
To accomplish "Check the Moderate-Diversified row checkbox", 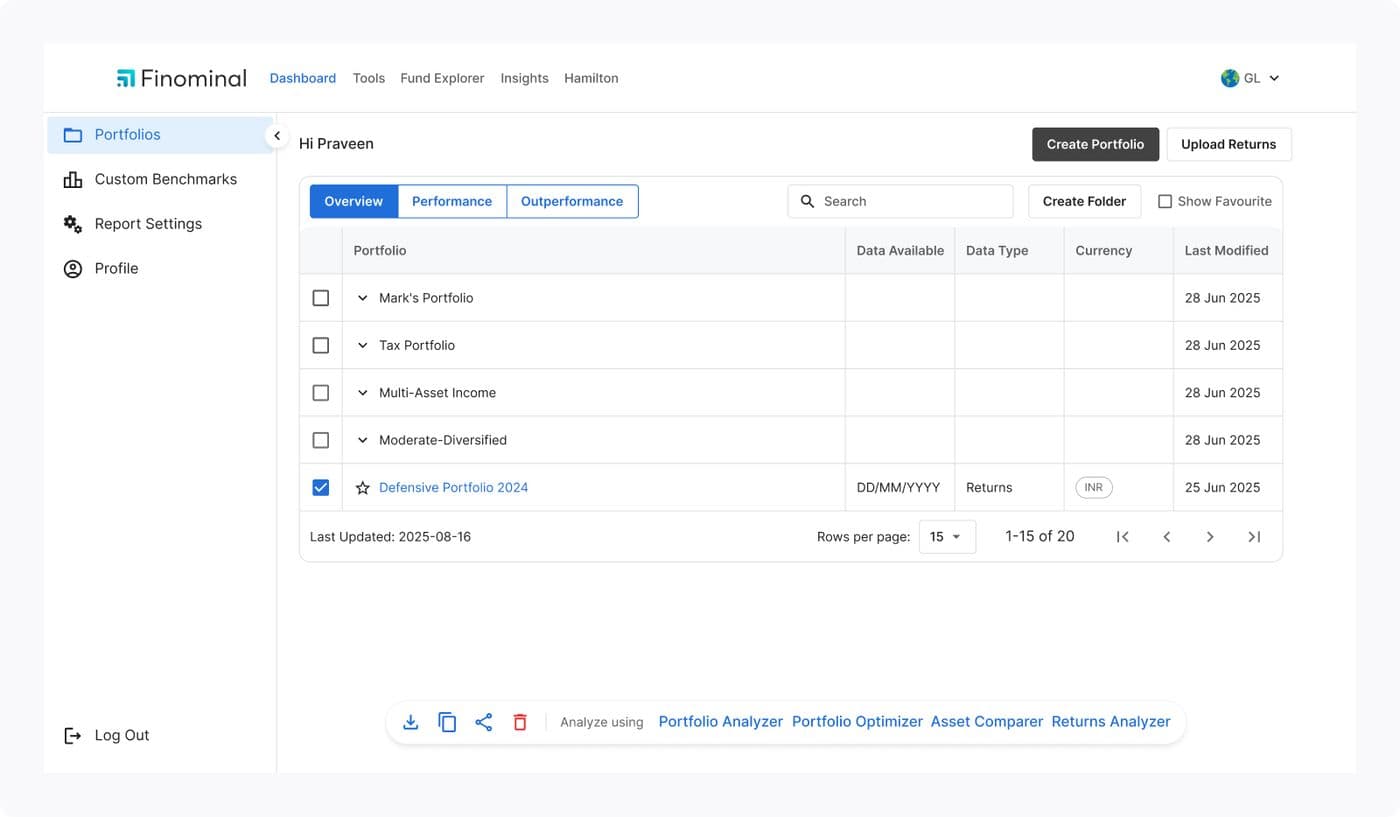I will 321,440.
